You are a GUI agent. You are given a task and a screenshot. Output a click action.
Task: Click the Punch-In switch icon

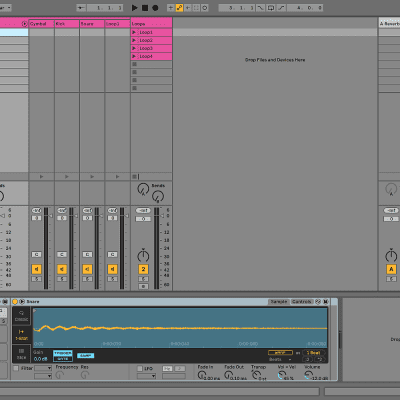click(261, 8)
